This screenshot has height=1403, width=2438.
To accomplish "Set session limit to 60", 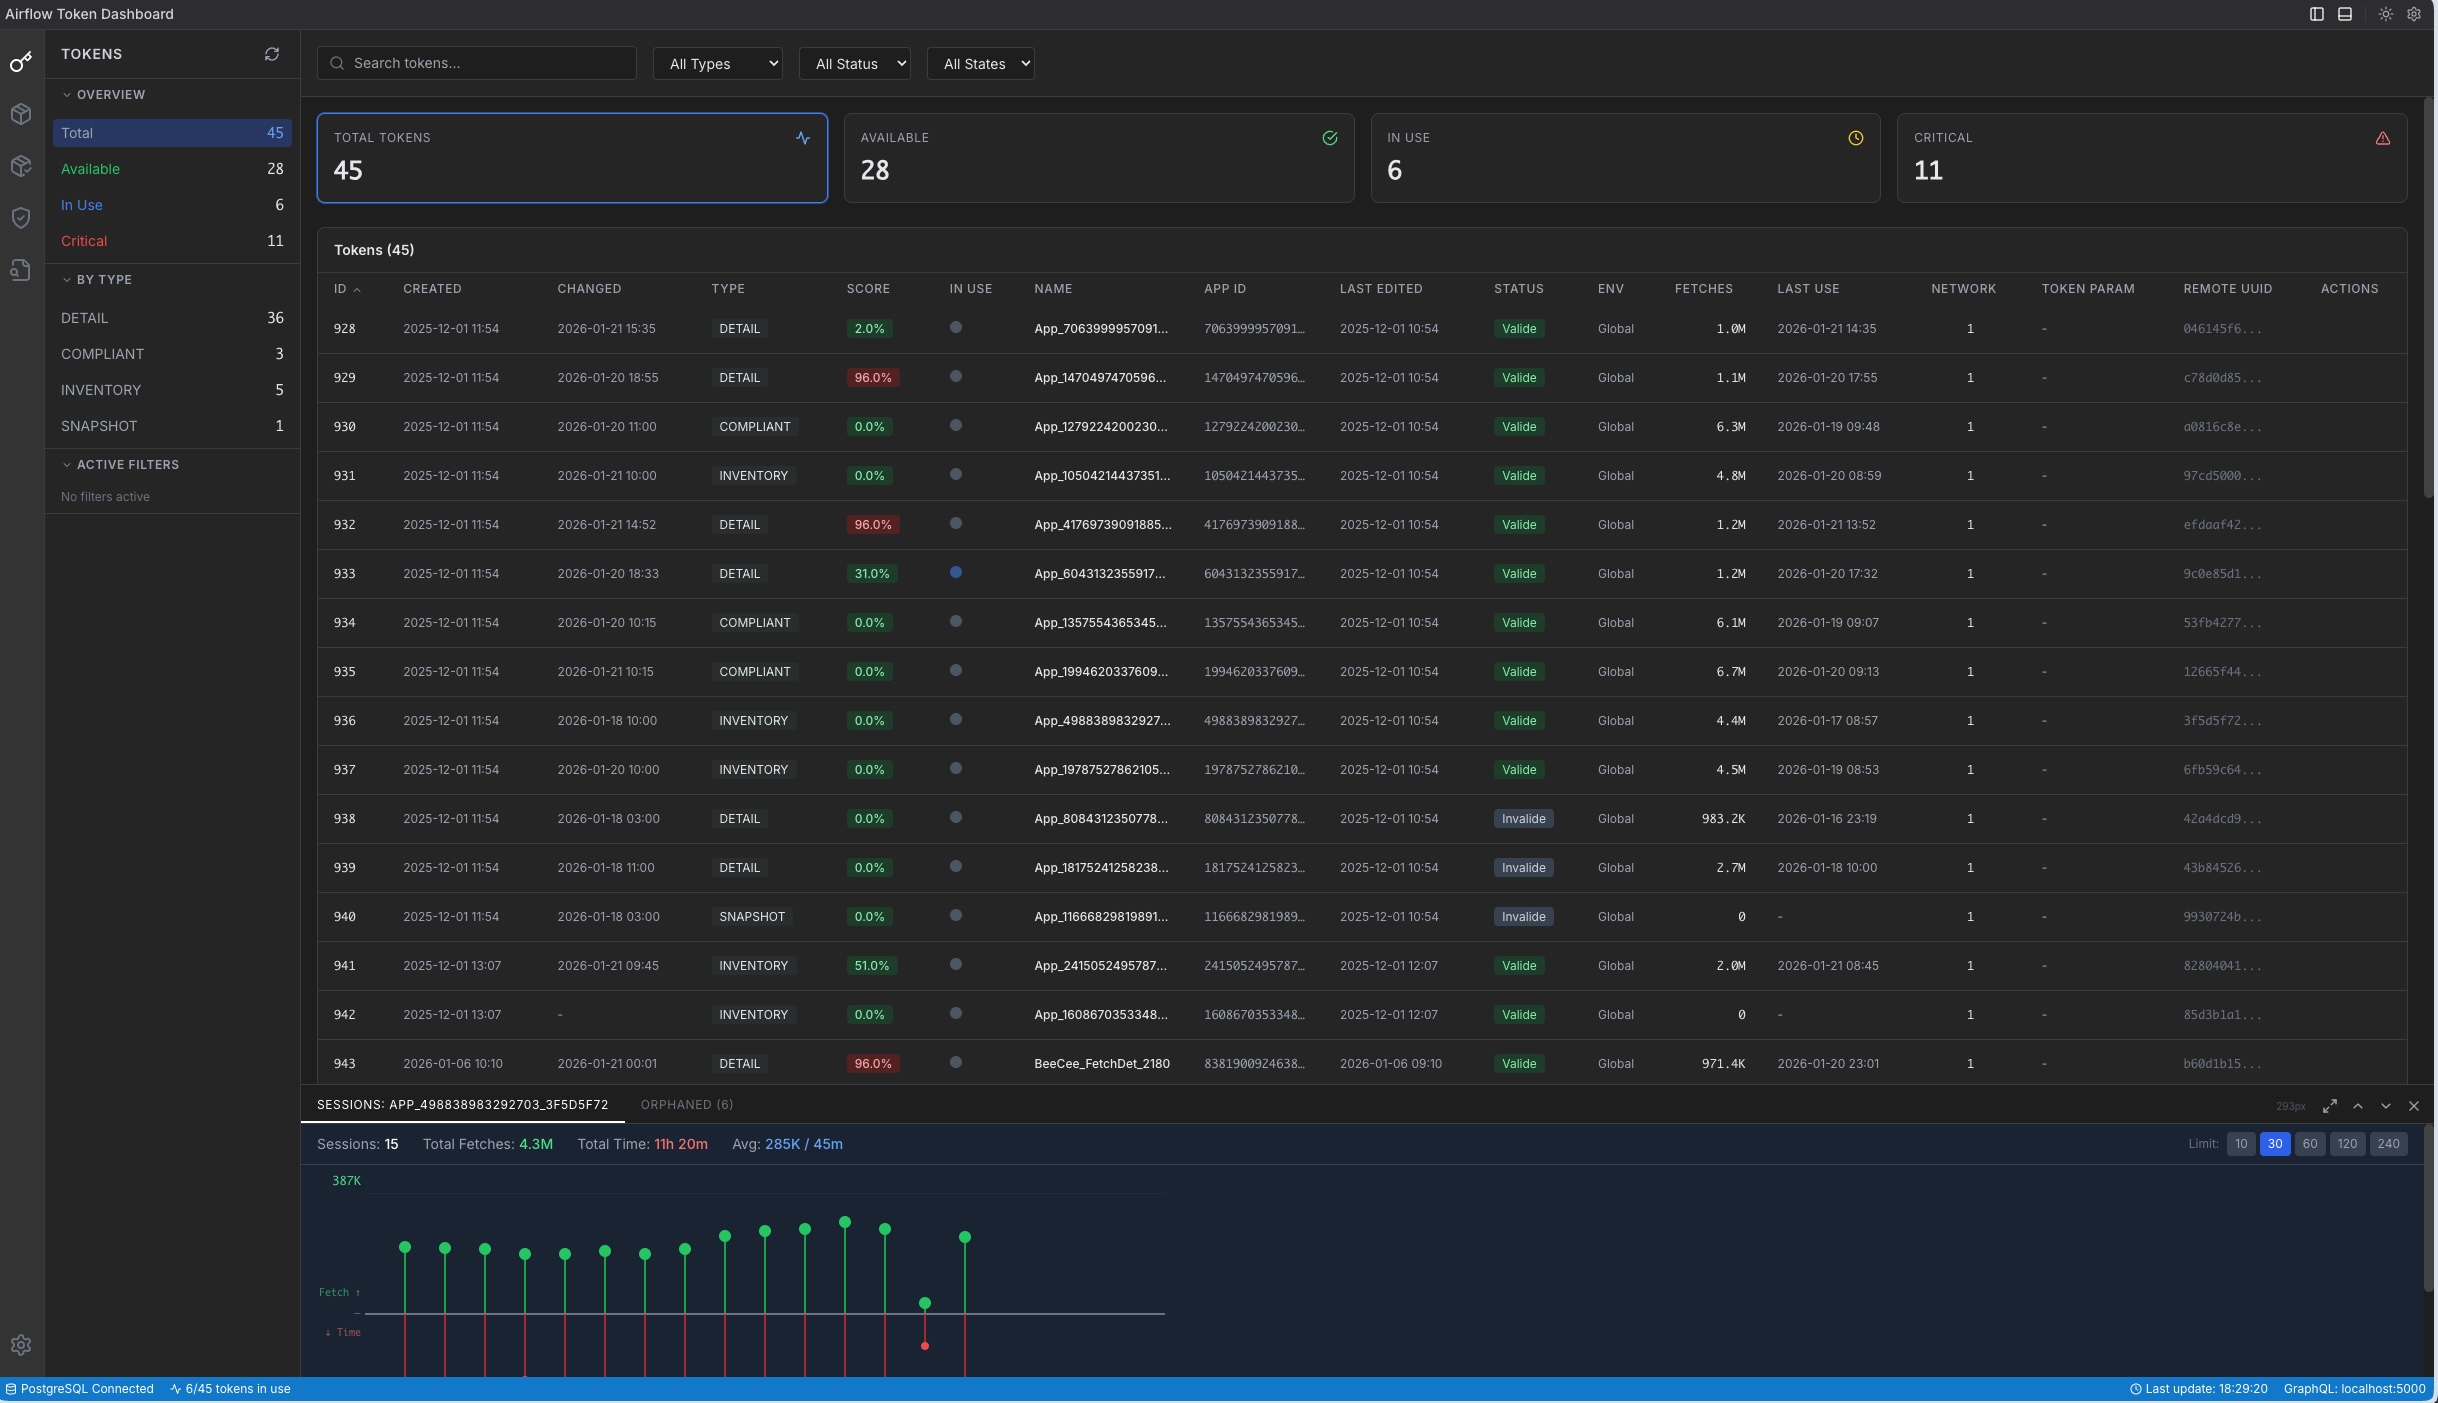I will tap(2309, 1144).
